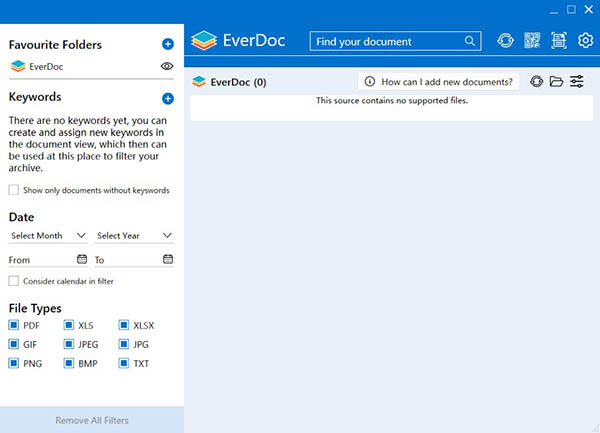This screenshot has width=600, height=433.
Task: Open the To date calendar picker
Action: (x=168, y=259)
